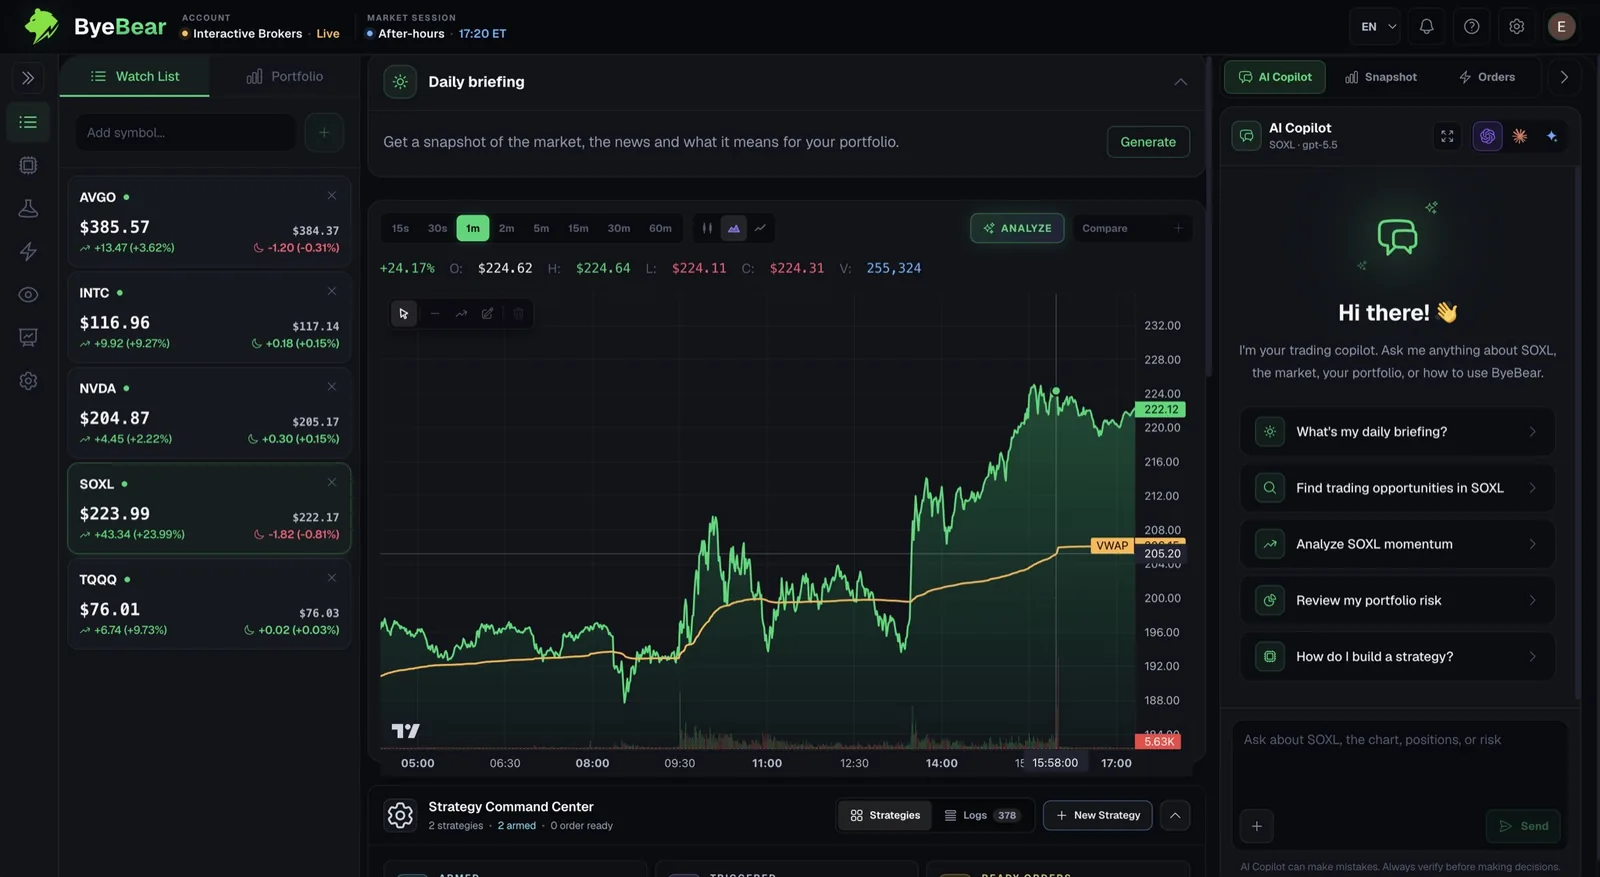
Task: Open the eye watch icon in sidebar
Action: coord(28,294)
